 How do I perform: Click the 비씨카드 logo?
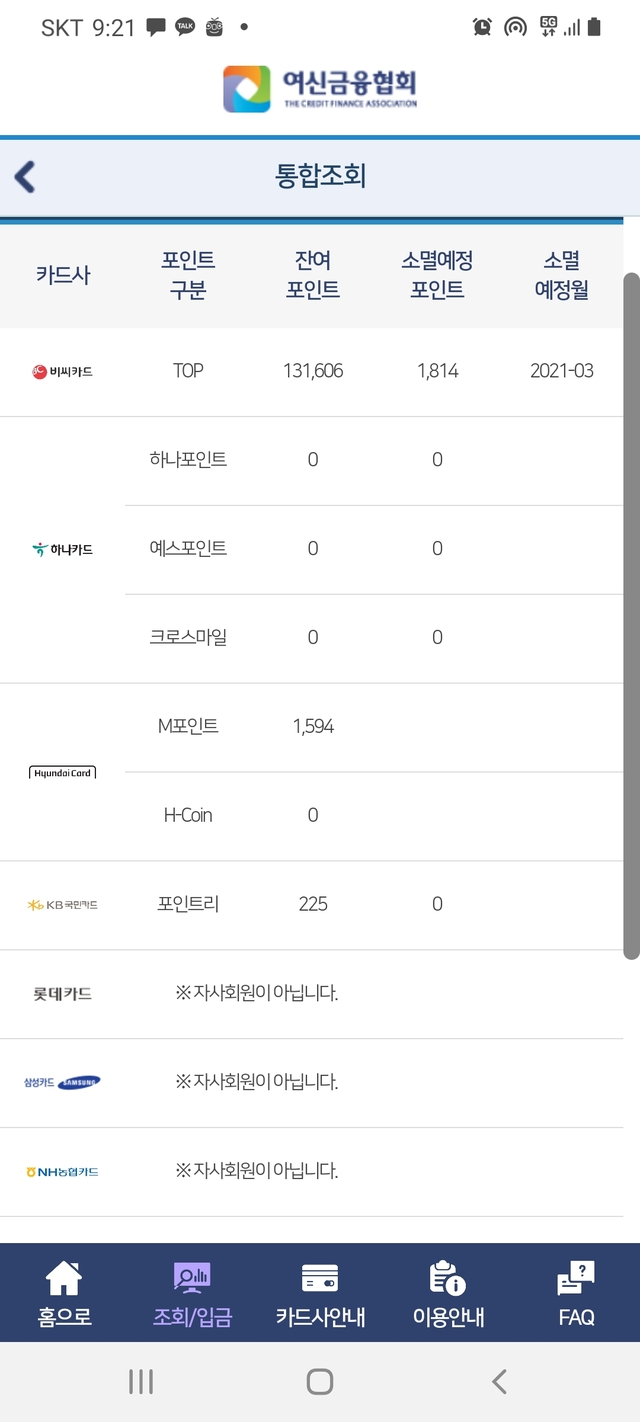(x=60, y=370)
